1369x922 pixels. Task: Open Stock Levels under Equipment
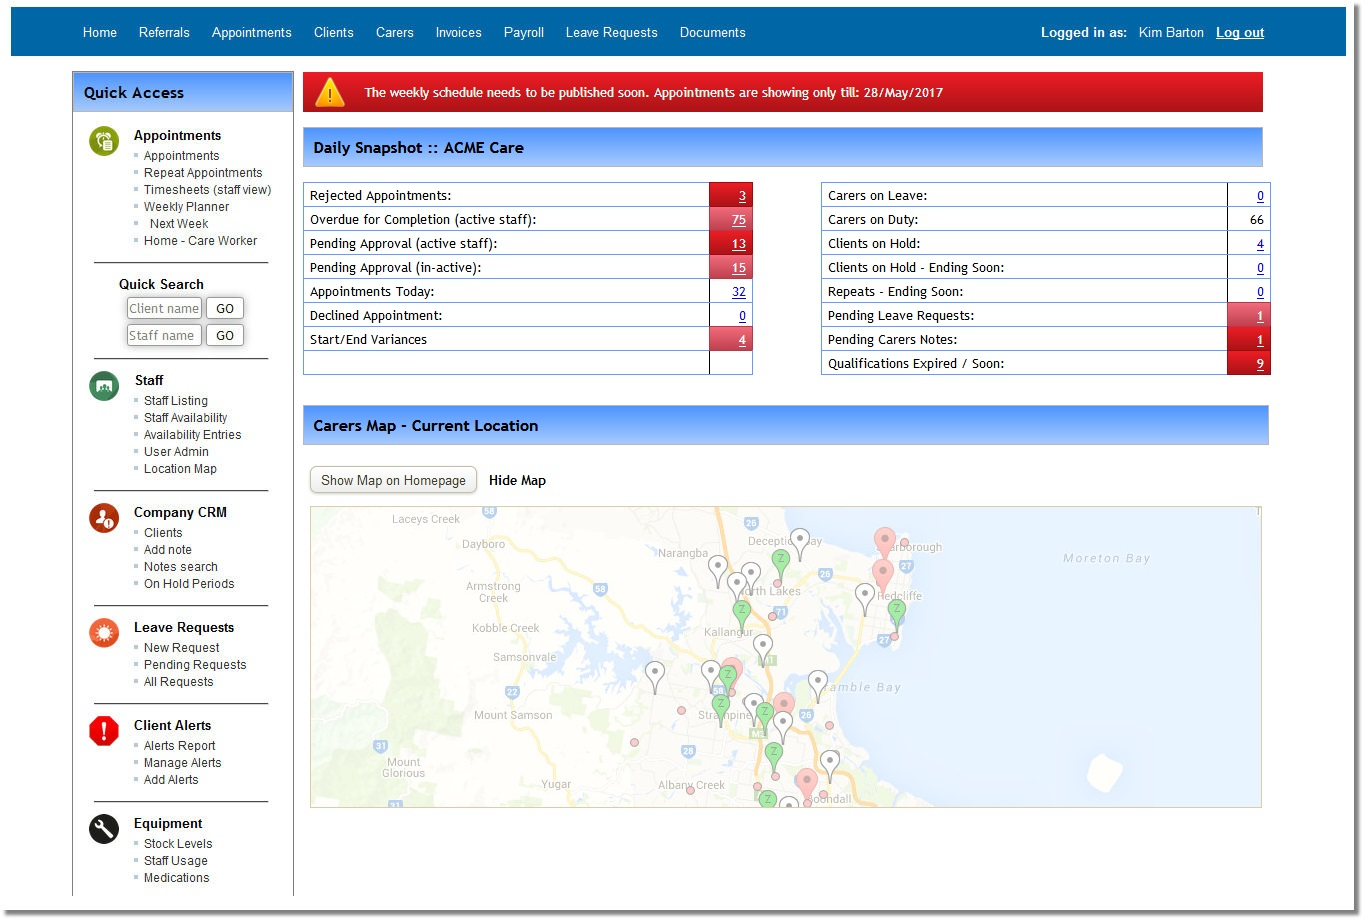tap(178, 844)
